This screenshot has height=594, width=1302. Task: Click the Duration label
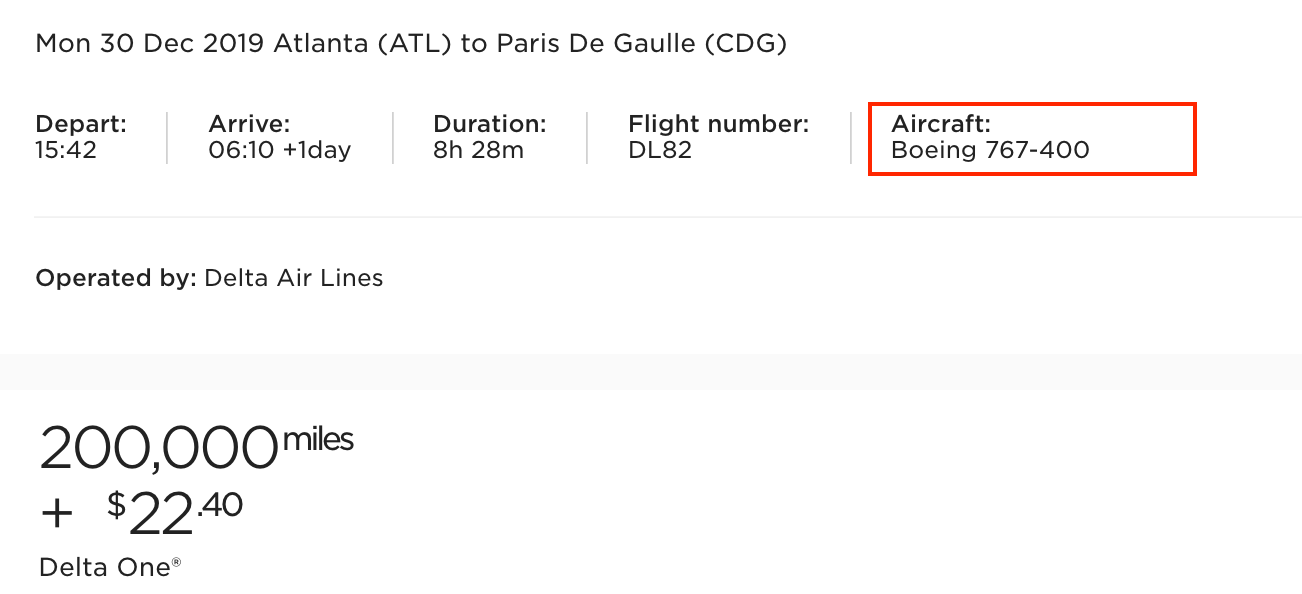point(489,125)
